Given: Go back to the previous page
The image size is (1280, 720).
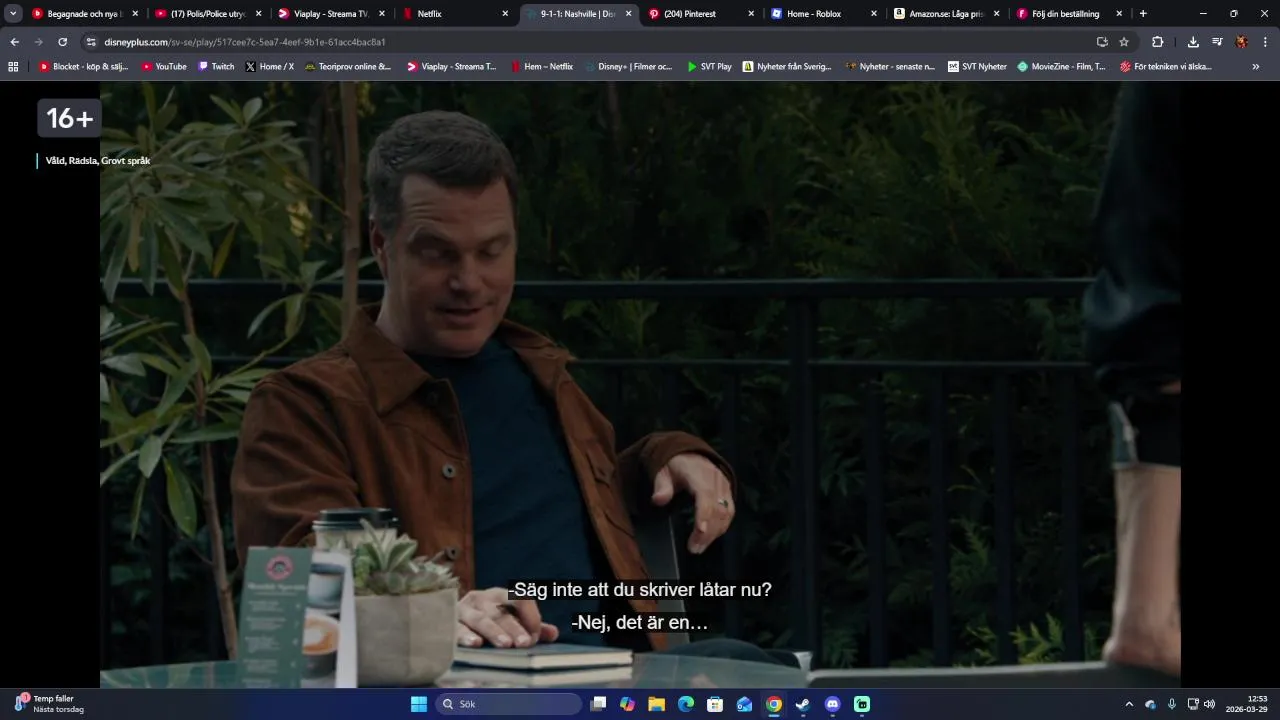Looking at the screenshot, I should pyautogui.click(x=14, y=42).
